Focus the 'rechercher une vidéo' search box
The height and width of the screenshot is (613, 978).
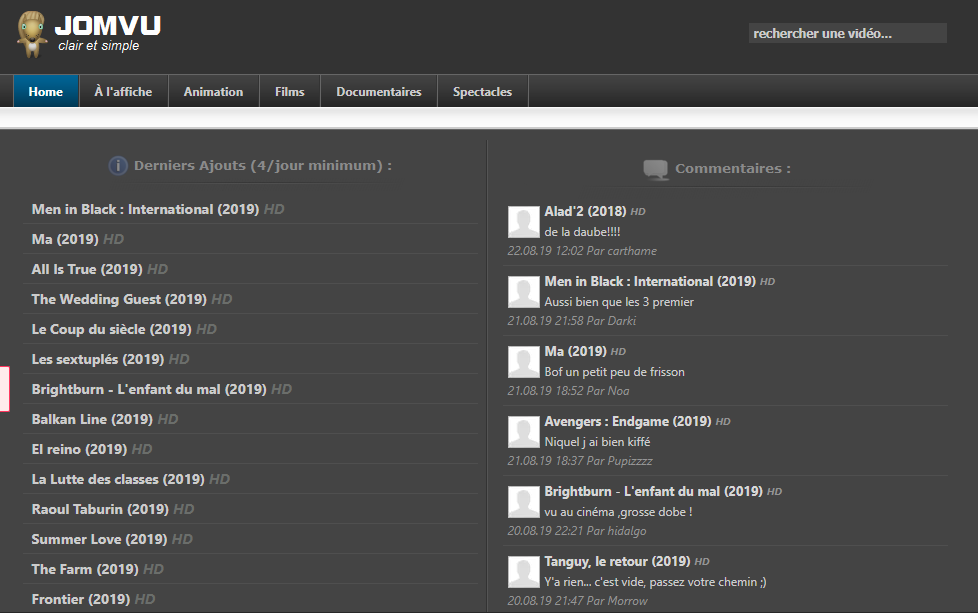pyautogui.click(x=848, y=33)
